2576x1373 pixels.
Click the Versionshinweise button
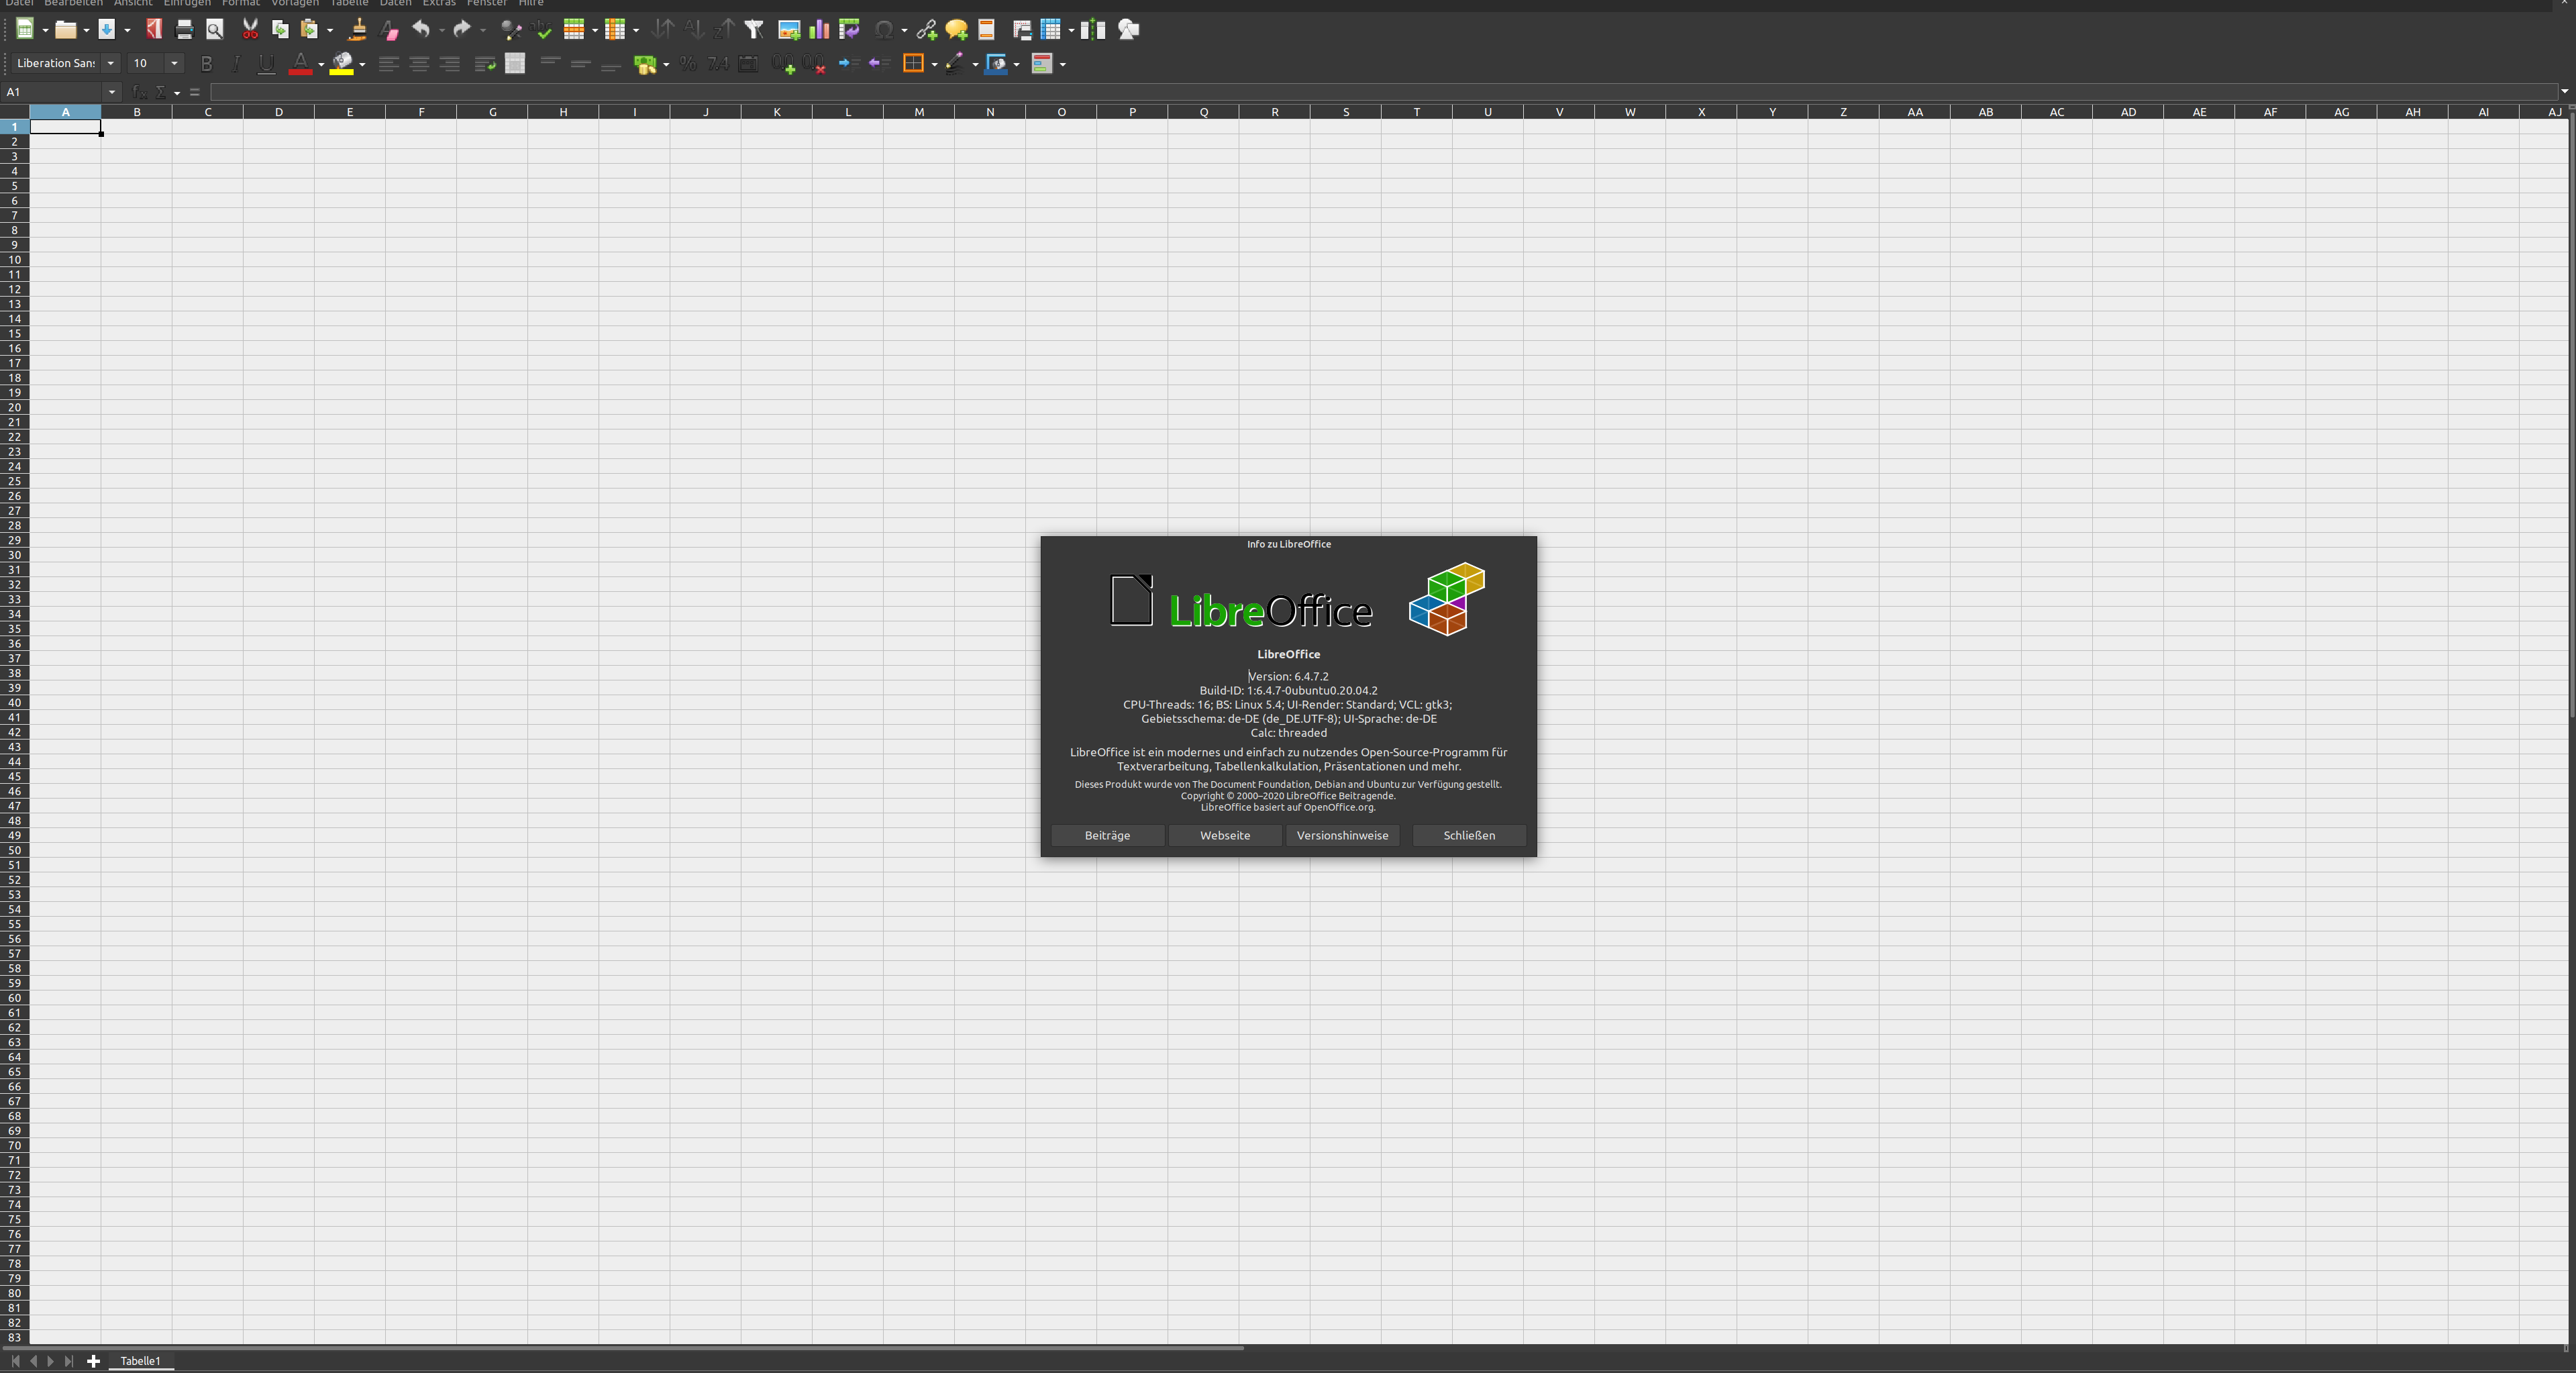coord(1342,835)
